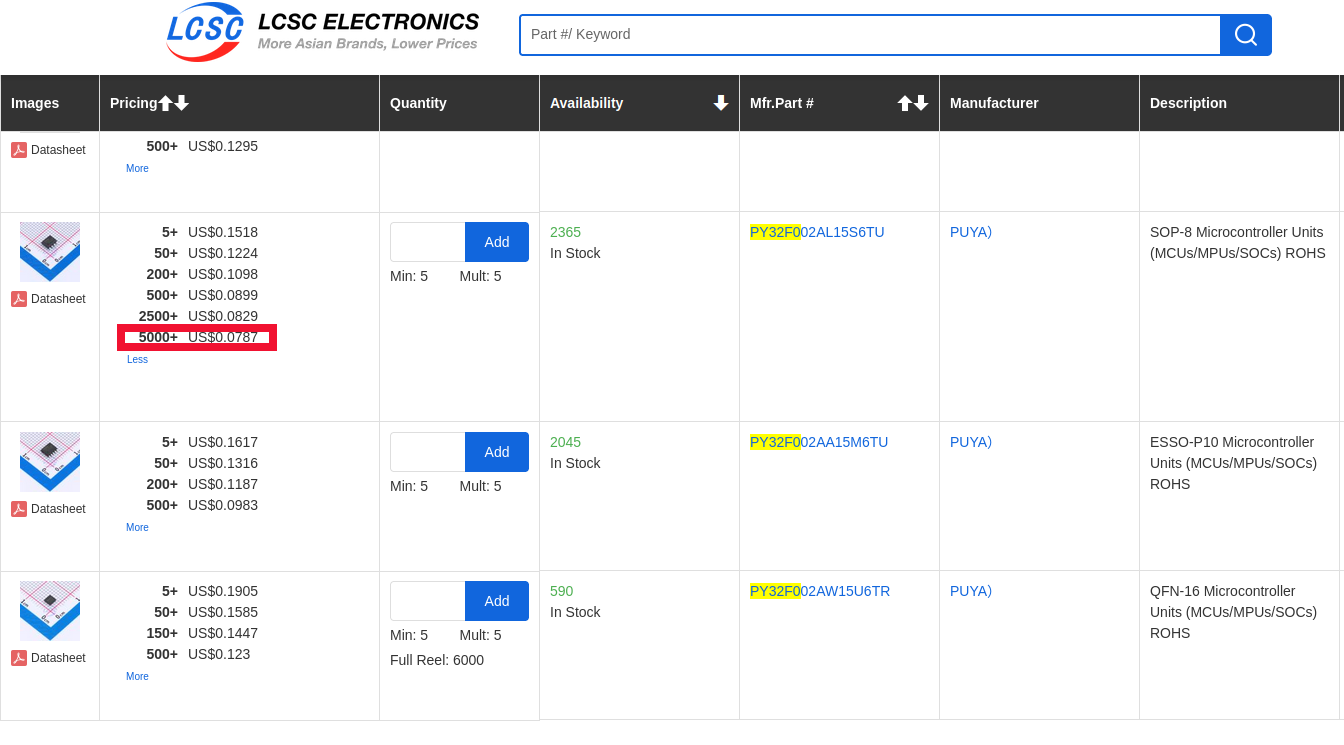The height and width of the screenshot is (745, 1344).
Task: Click quantity input for PY32F002AL15S6TU
Action: click(x=428, y=242)
